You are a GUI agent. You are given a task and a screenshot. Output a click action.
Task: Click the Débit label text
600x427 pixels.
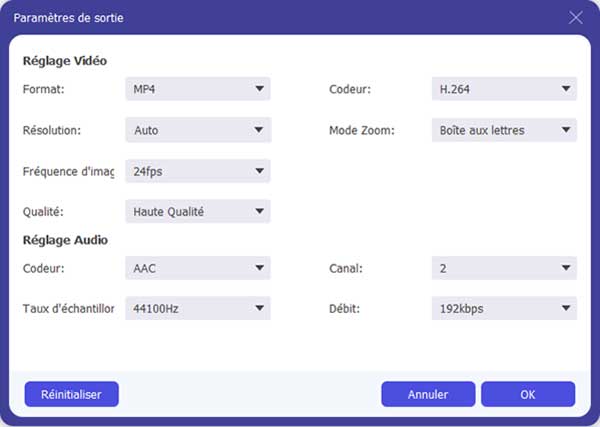pyautogui.click(x=346, y=309)
